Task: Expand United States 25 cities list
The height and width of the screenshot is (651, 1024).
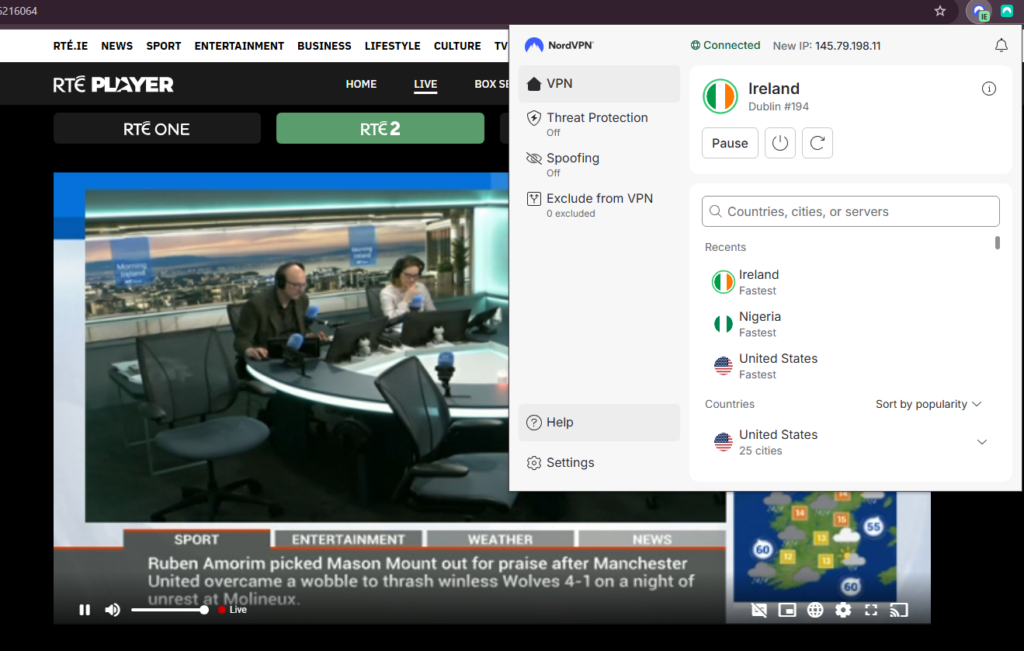Action: pyautogui.click(x=982, y=442)
